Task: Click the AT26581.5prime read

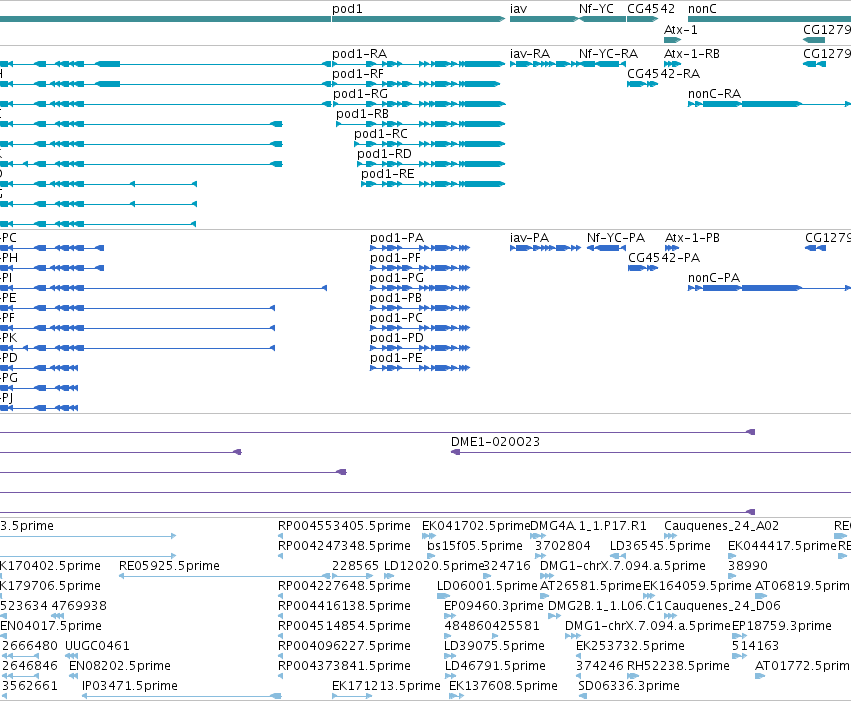Action: pos(543,596)
